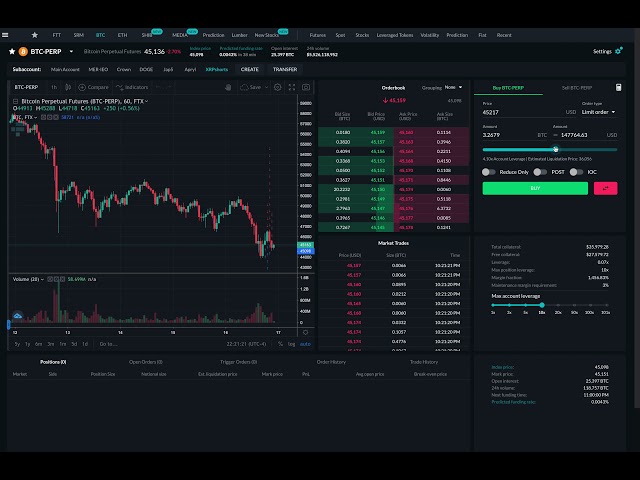
Task: Unfavorite BTC-PERP using the star beside its name
Action: pyautogui.click(x=12, y=51)
